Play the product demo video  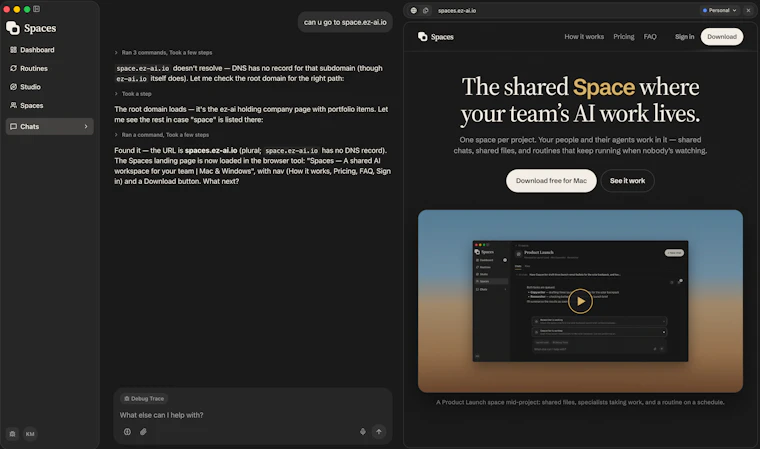580,301
